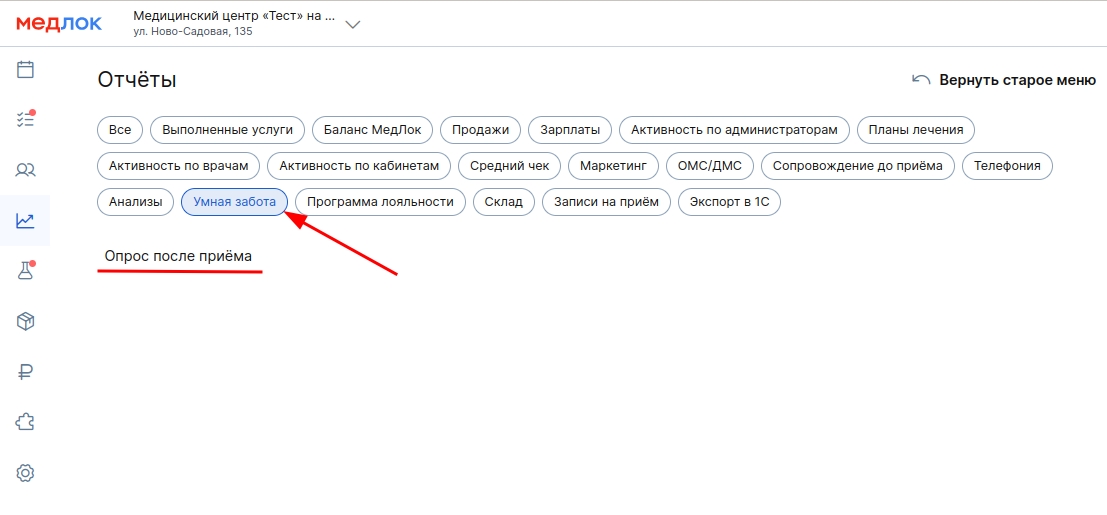Open the ruble finance icon in sidebar
1107x515 pixels.
click(25, 372)
